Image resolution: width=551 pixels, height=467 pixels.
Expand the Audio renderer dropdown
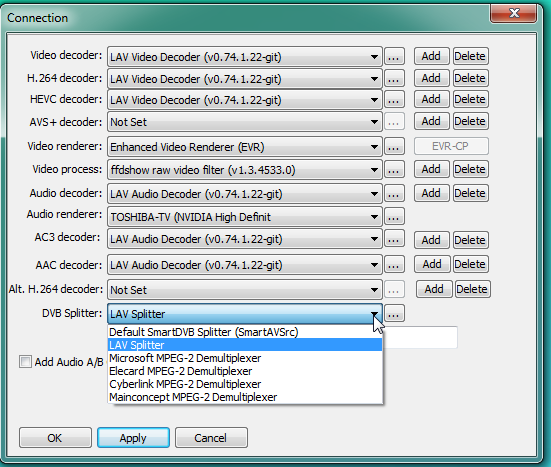245,217
